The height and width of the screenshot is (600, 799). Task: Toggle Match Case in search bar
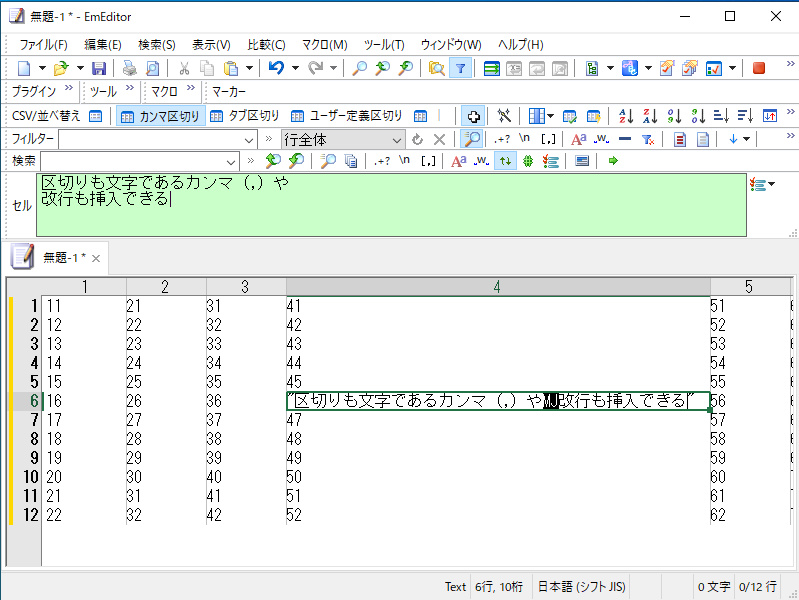tap(458, 161)
